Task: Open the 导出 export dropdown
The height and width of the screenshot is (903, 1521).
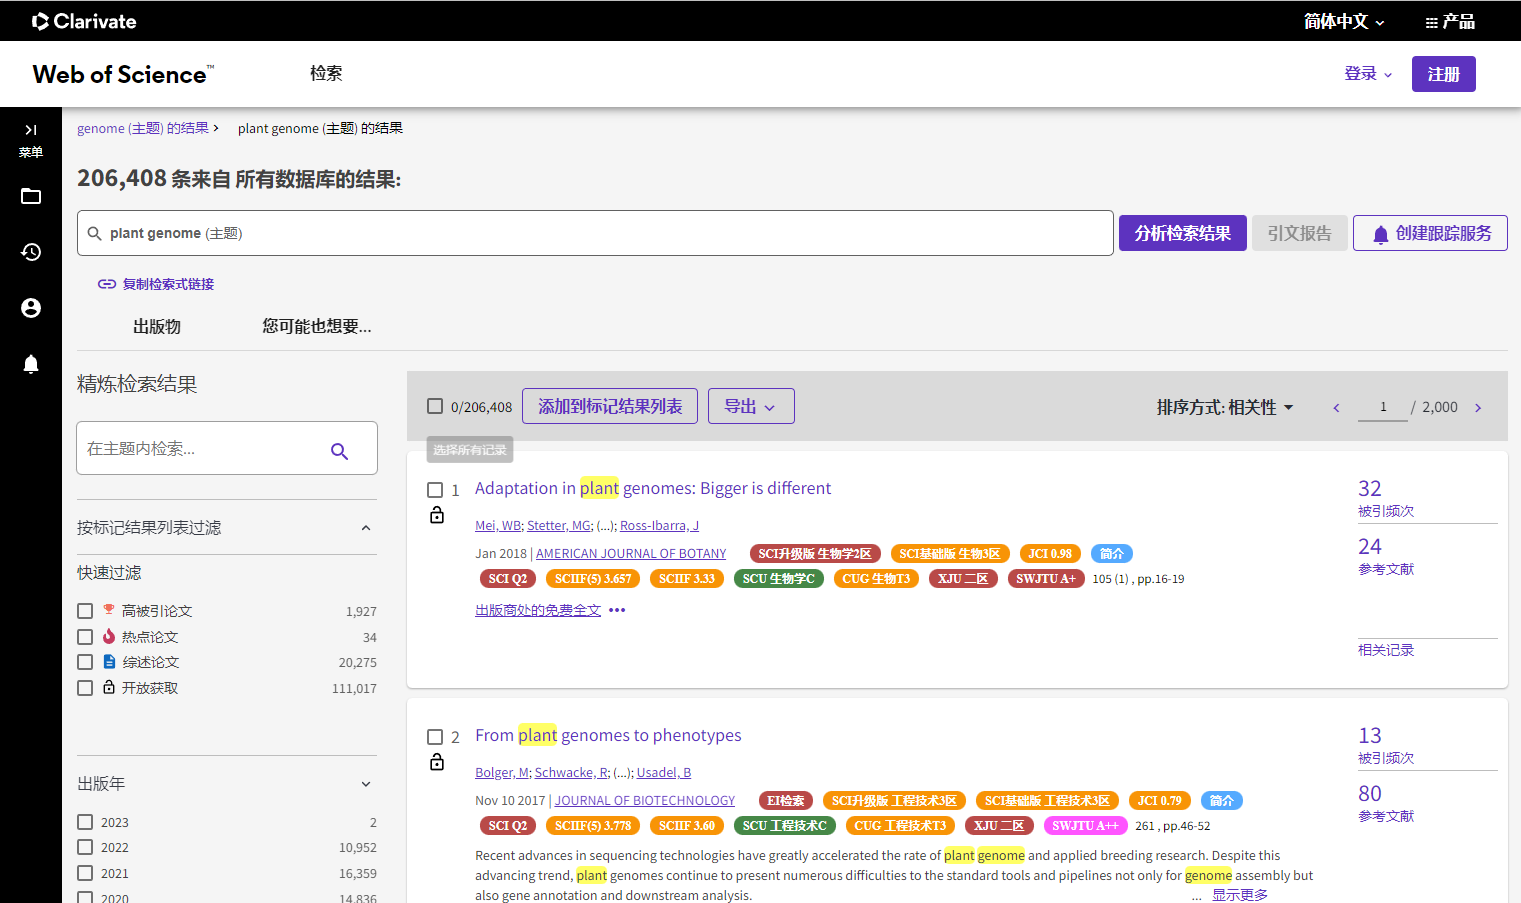Action: 751,406
